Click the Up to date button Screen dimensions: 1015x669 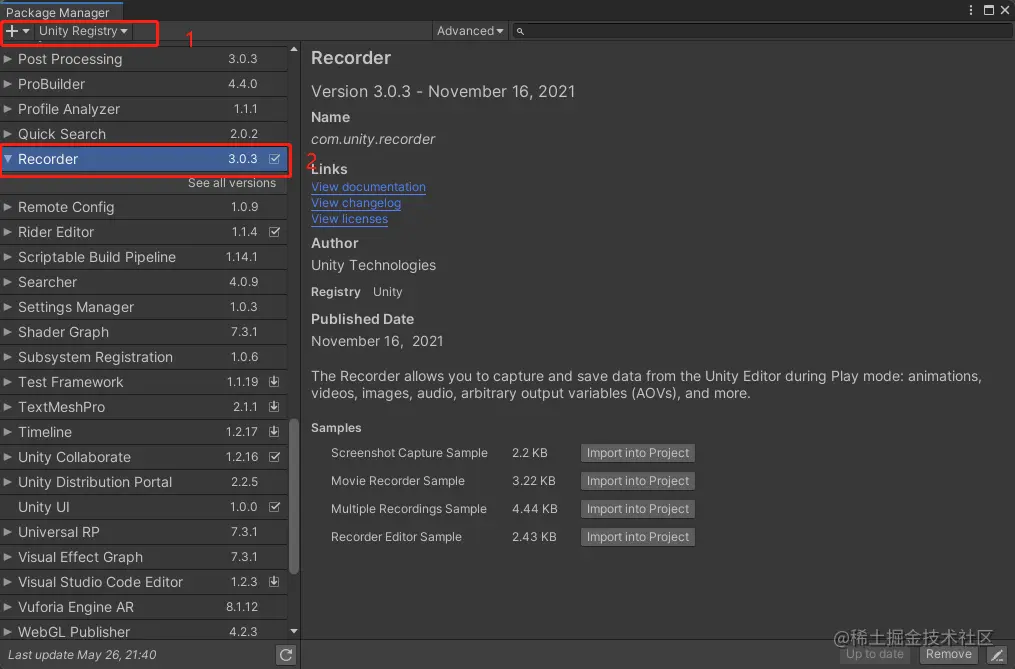pyautogui.click(x=875, y=654)
